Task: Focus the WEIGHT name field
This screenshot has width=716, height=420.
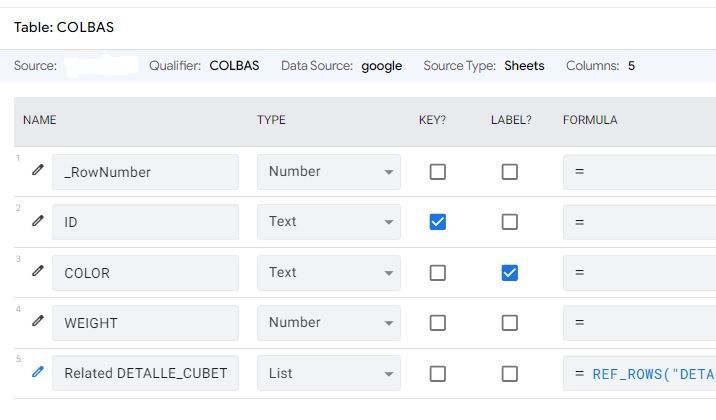Action: (x=145, y=323)
